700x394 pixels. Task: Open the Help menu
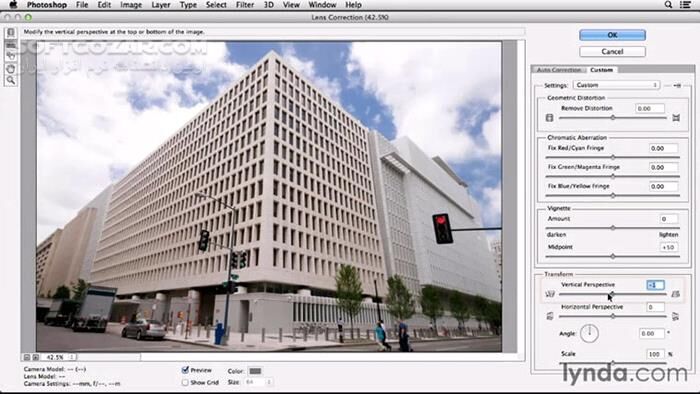point(353,5)
